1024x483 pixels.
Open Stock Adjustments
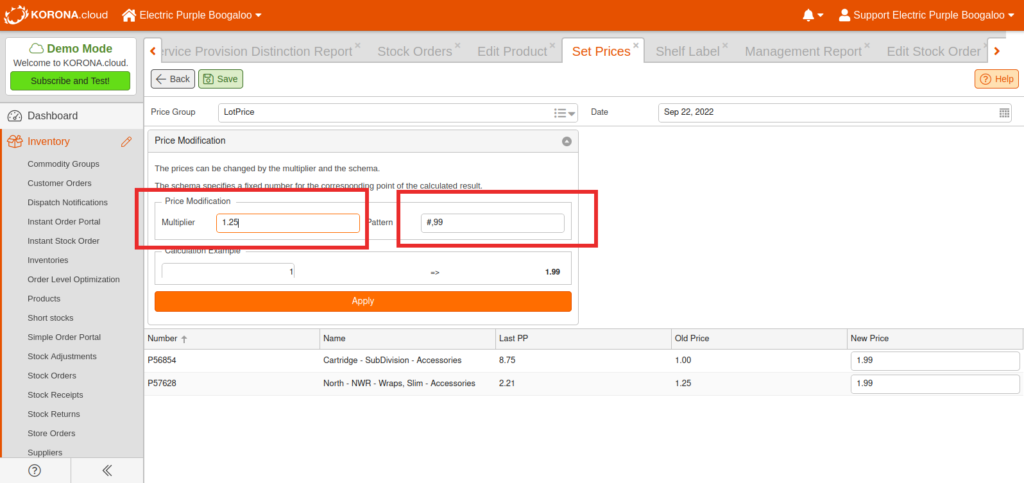click(62, 356)
